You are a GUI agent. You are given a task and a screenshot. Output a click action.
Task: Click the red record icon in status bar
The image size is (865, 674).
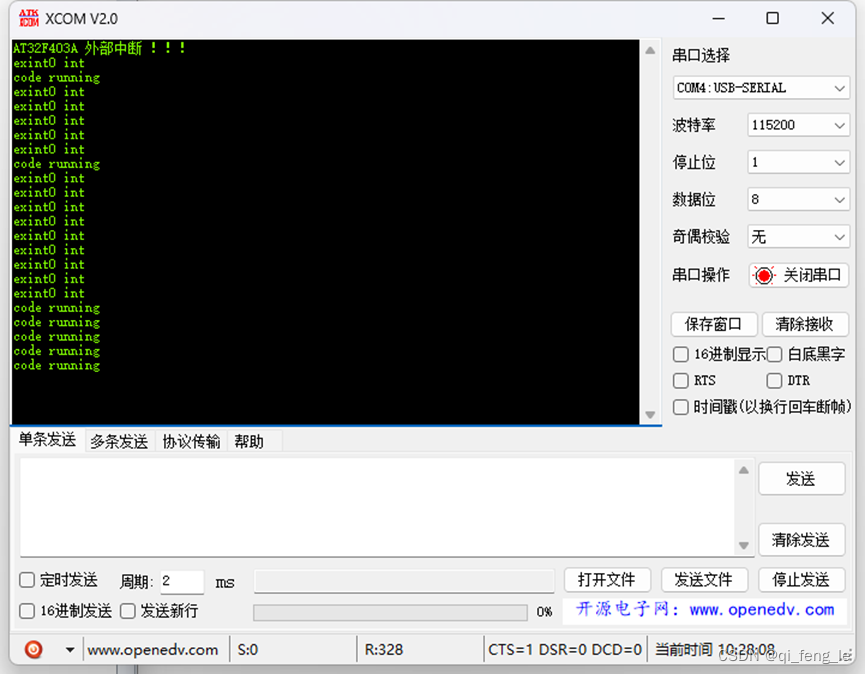33,649
